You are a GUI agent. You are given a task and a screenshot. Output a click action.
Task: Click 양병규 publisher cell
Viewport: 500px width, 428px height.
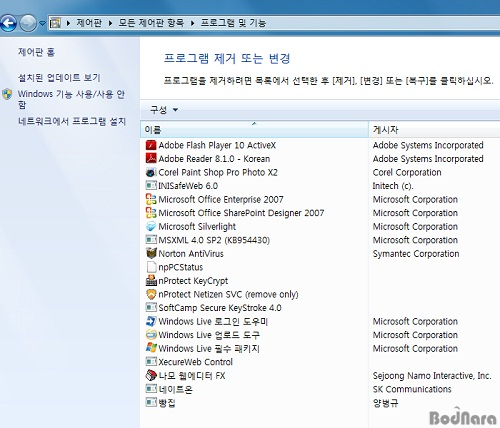point(385,403)
